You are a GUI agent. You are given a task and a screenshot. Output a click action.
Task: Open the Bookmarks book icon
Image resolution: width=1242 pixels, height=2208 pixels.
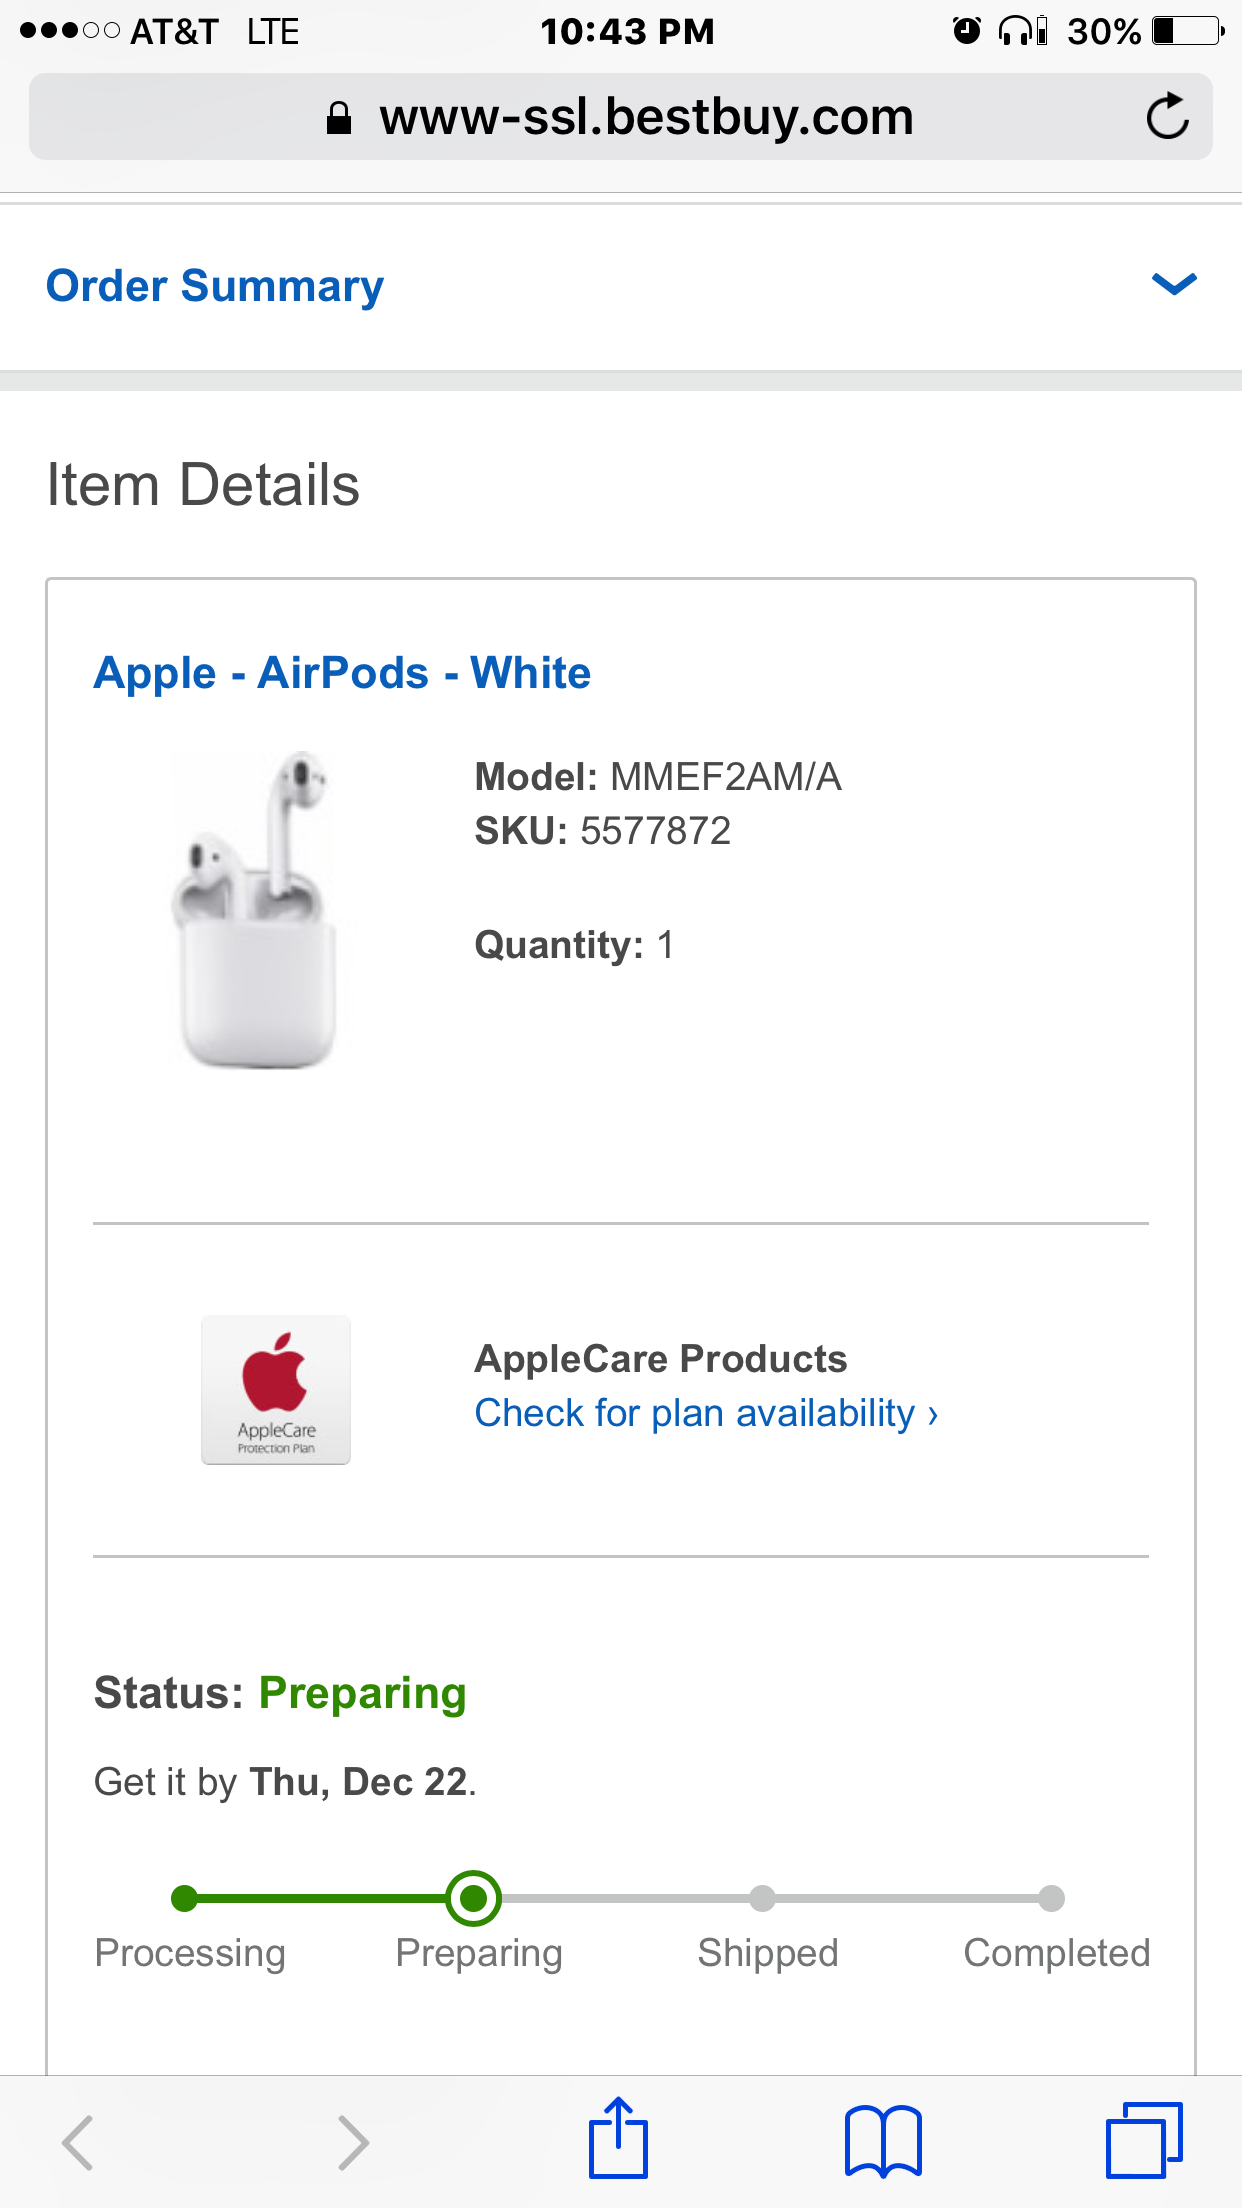click(x=882, y=2142)
